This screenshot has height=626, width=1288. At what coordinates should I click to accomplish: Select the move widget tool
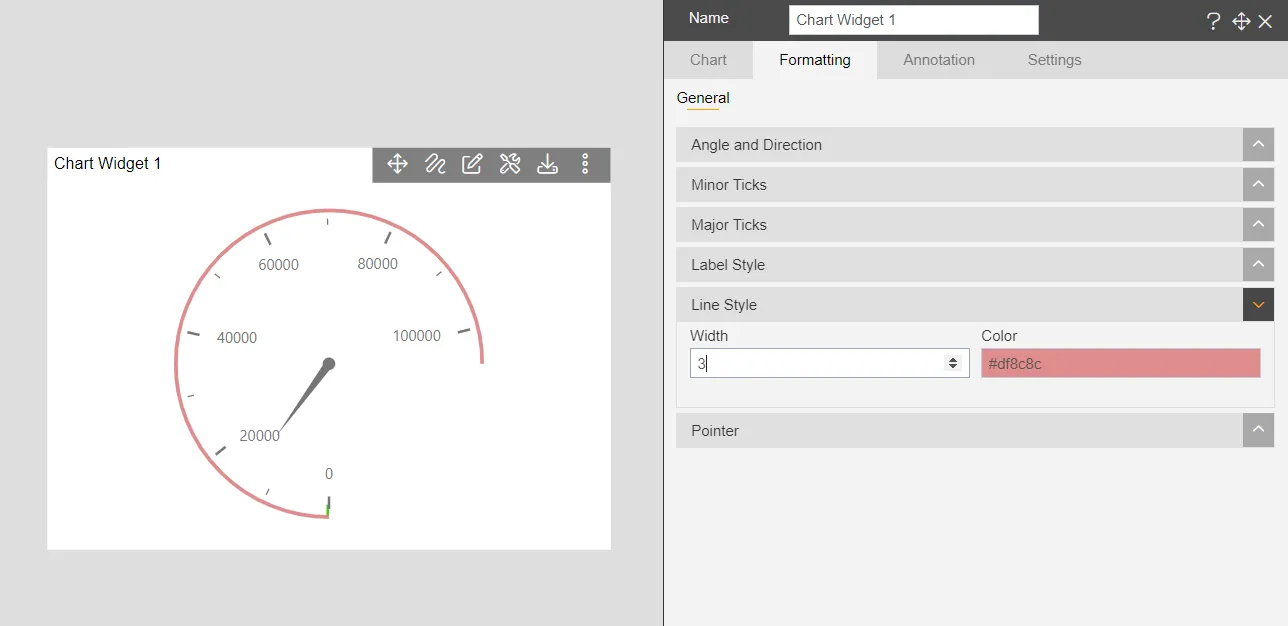pyautogui.click(x=397, y=164)
